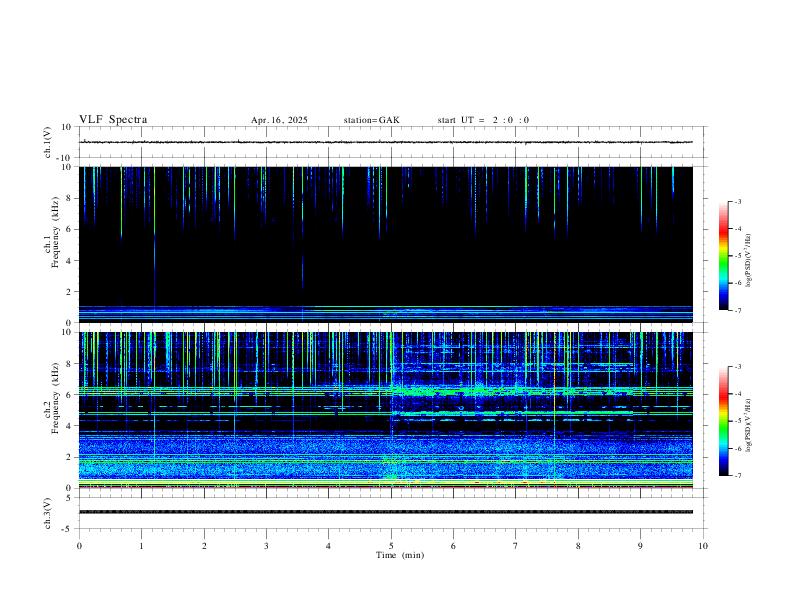Click the upper color scale bar for ch.1
The width and height of the screenshot is (792, 612).
click(723, 256)
